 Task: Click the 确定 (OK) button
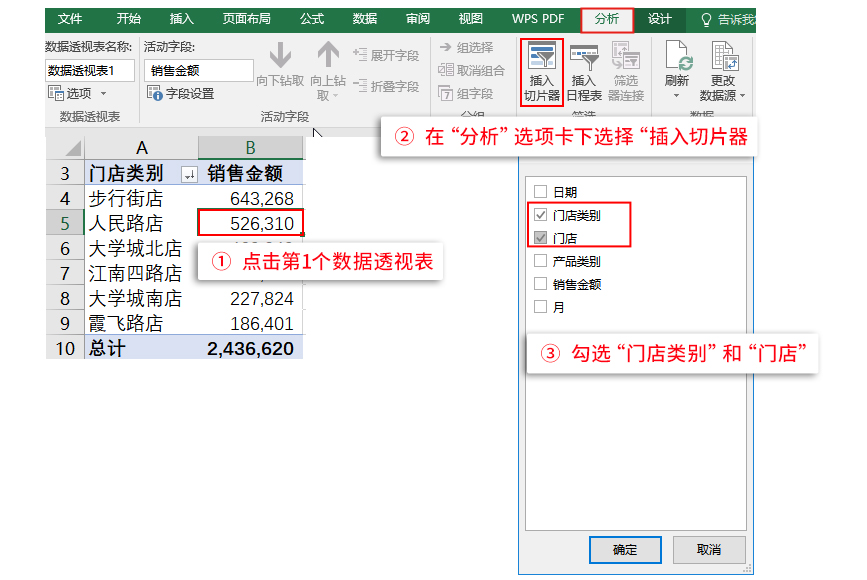[625, 550]
